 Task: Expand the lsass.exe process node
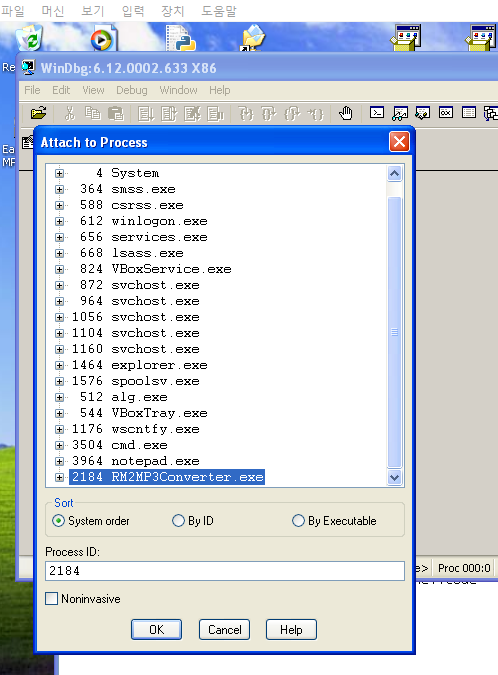click(59, 253)
